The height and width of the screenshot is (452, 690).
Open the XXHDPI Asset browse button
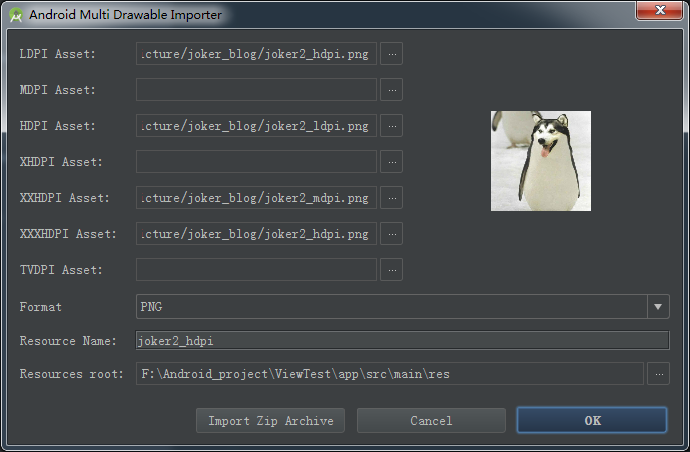tap(392, 198)
